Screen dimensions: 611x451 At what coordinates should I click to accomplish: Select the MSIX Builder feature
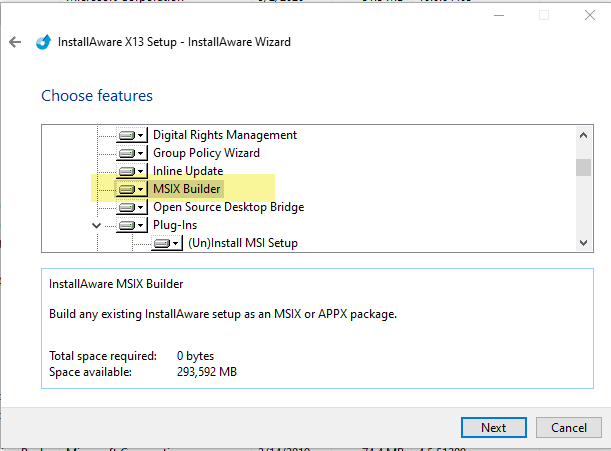click(187, 189)
